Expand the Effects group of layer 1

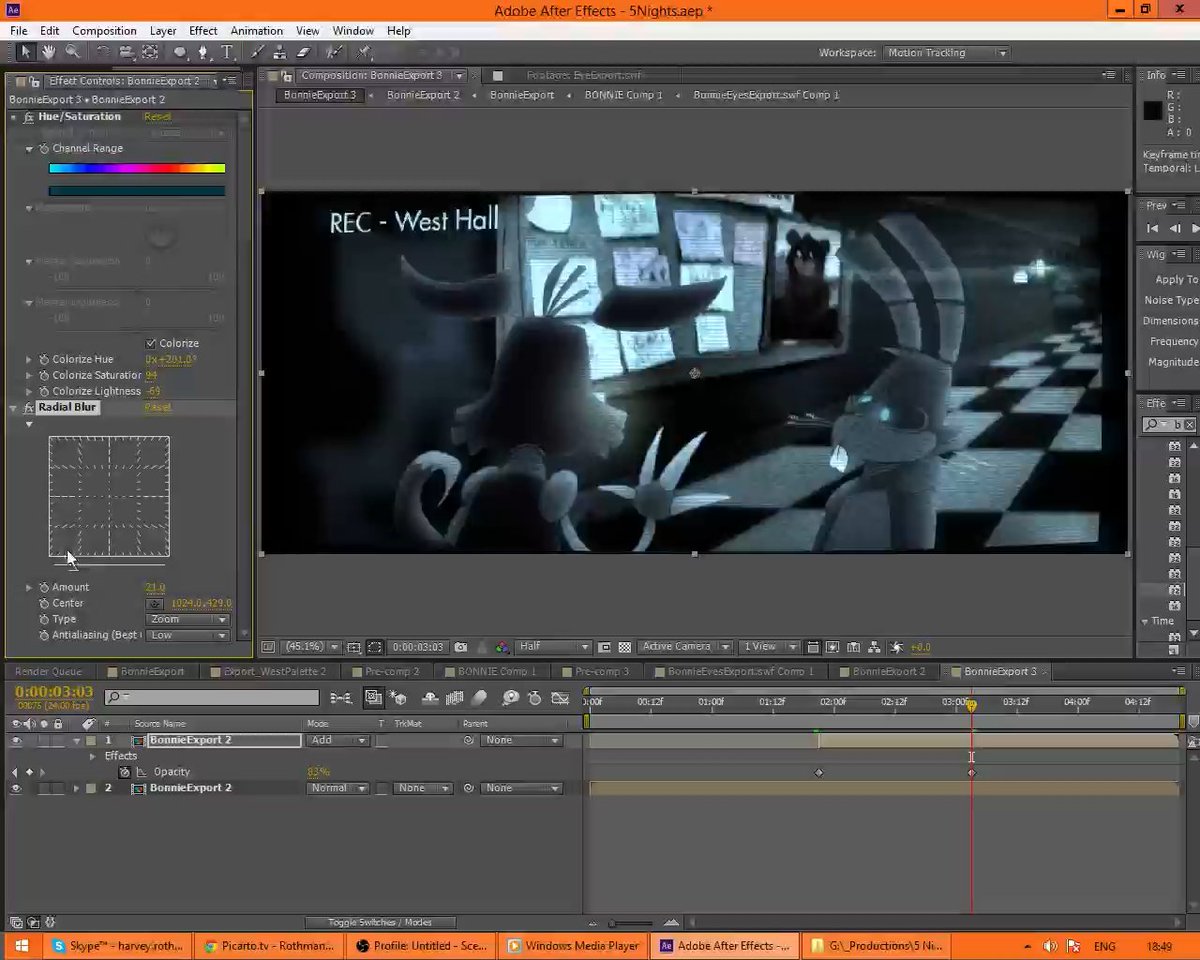[93, 756]
